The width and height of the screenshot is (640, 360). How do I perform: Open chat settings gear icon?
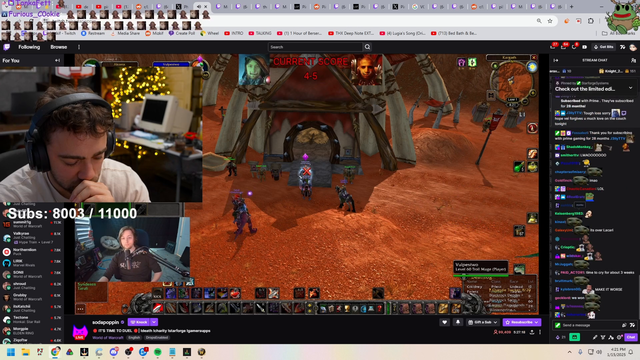click(619, 337)
